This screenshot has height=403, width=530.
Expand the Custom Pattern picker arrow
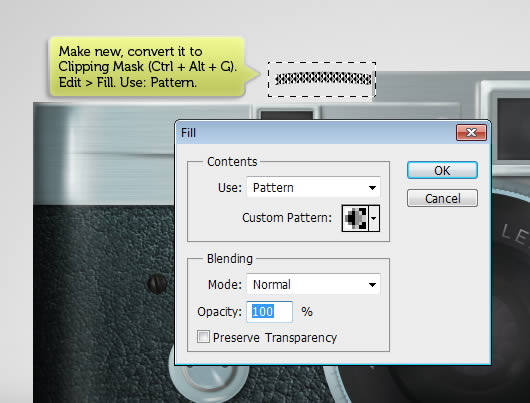coord(374,218)
